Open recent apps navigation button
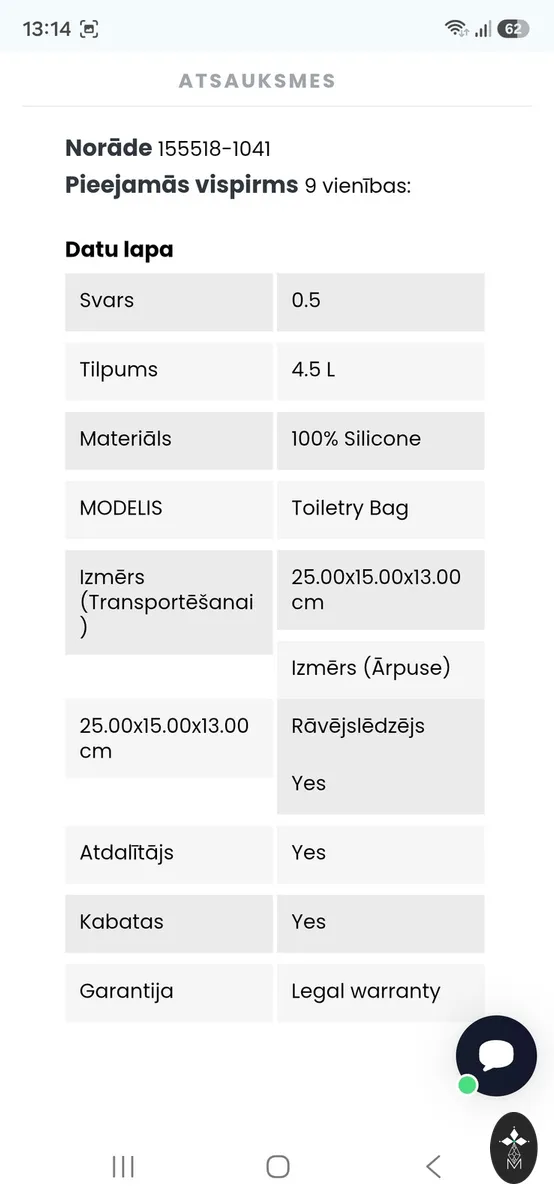The height and width of the screenshot is (1200, 554). 123,1166
